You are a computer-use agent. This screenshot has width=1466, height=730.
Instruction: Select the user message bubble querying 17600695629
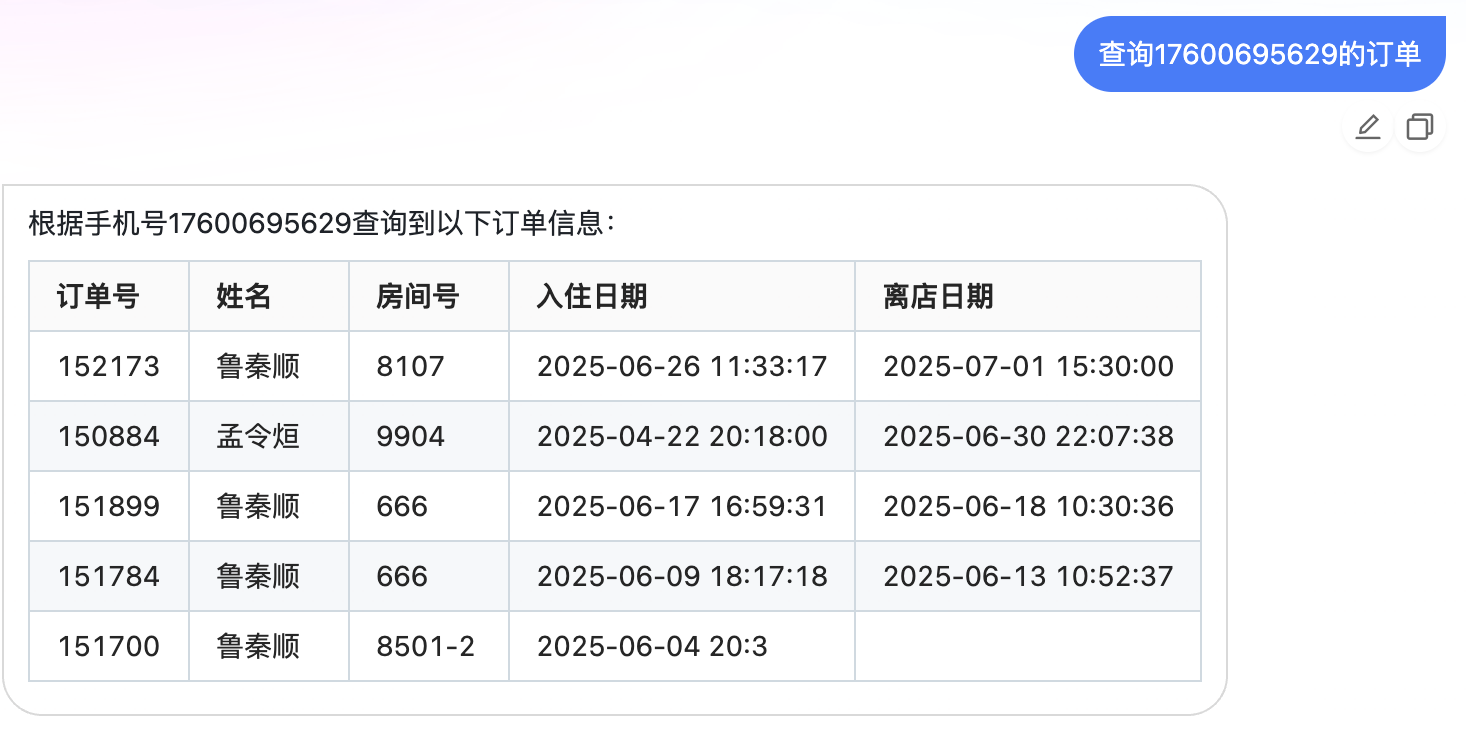coord(1259,54)
